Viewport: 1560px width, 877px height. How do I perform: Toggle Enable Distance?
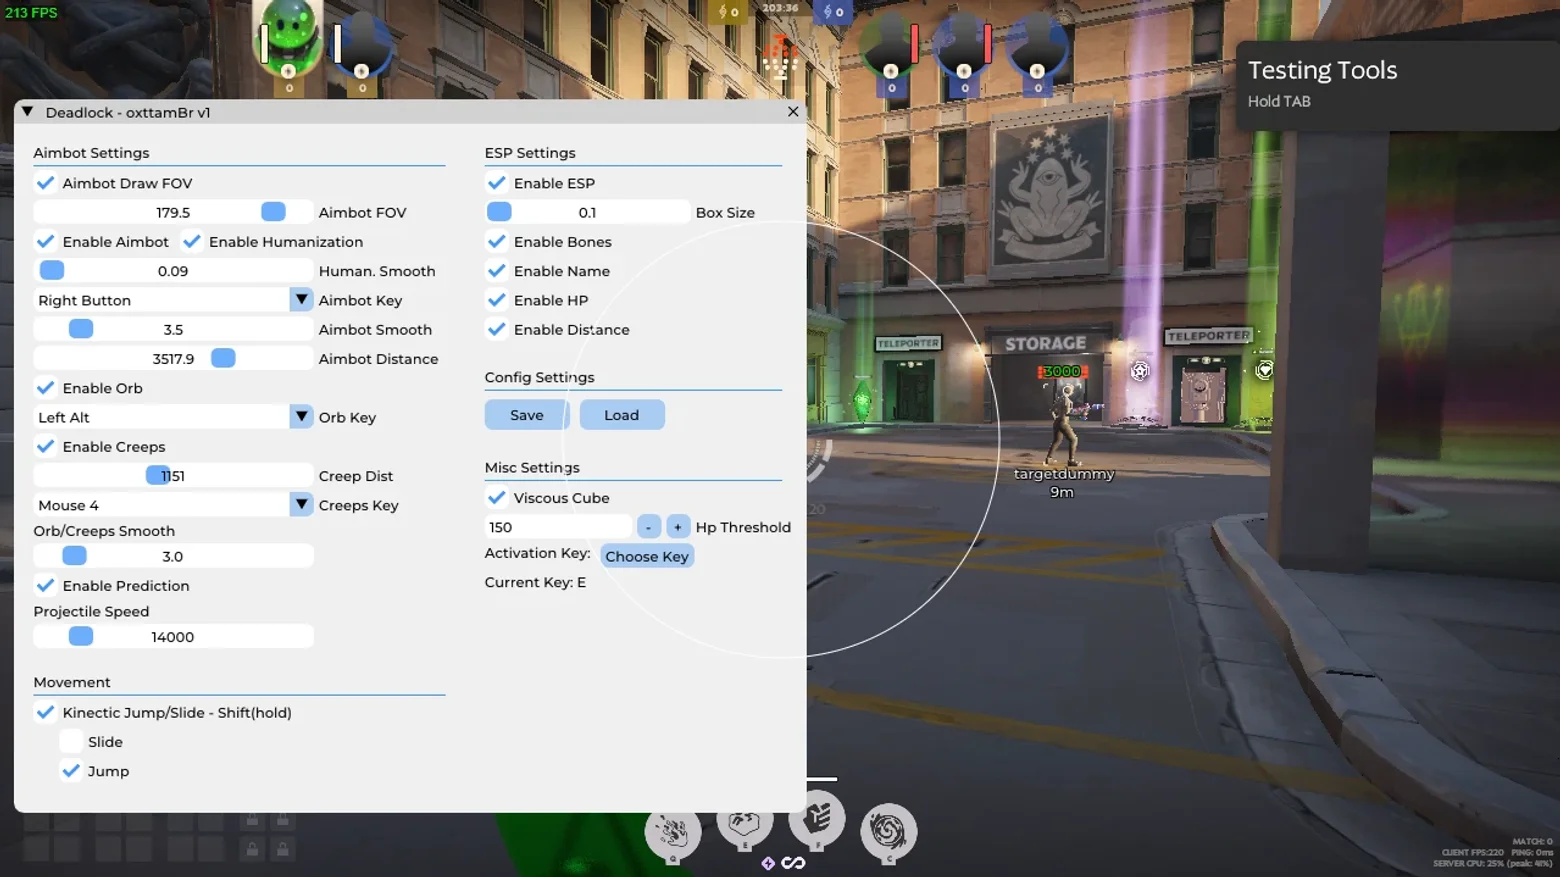496,330
